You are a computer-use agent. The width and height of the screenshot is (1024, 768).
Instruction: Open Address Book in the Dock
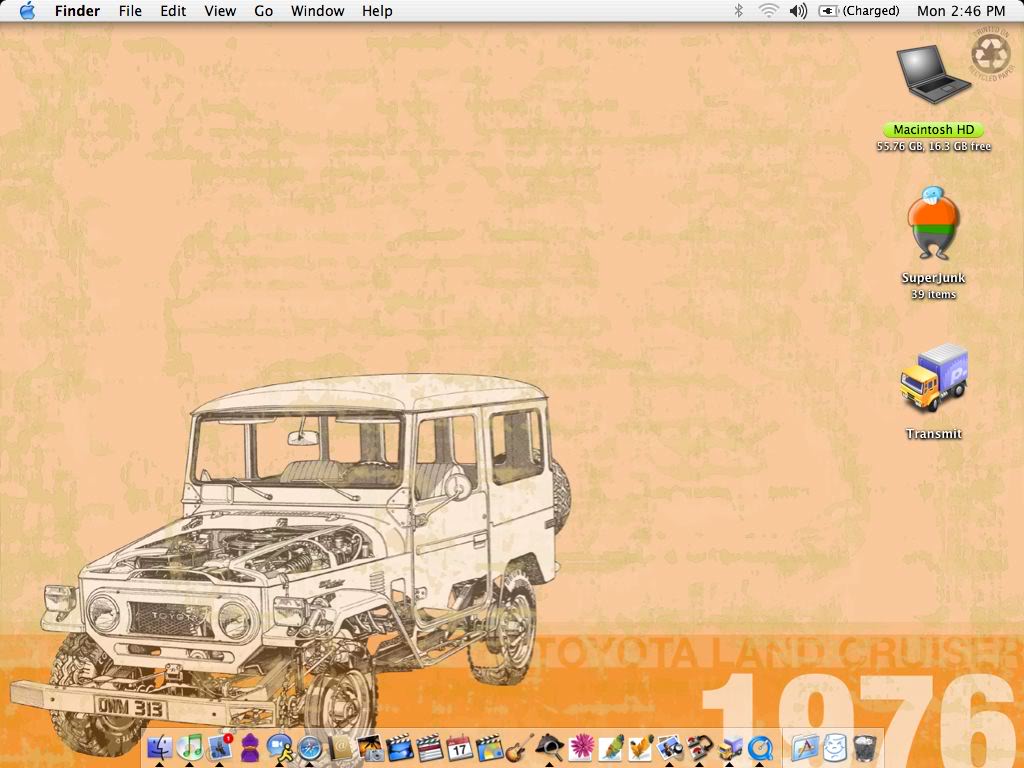[340, 747]
